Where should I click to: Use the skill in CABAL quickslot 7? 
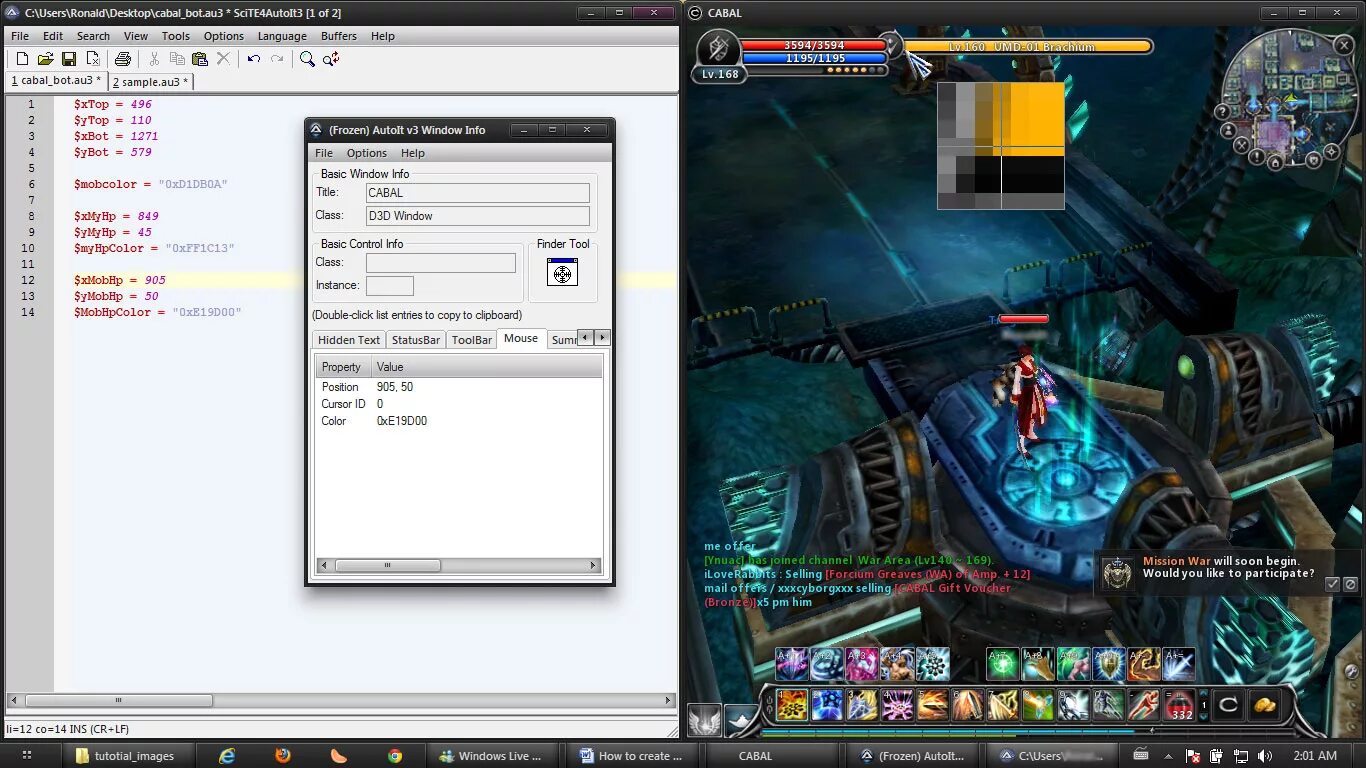(1003, 705)
